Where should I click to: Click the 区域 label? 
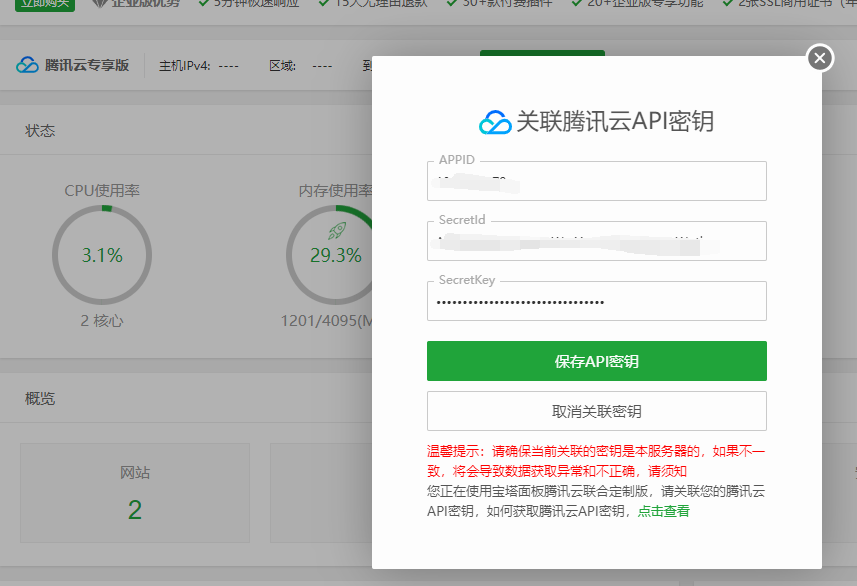pyautogui.click(x=283, y=66)
